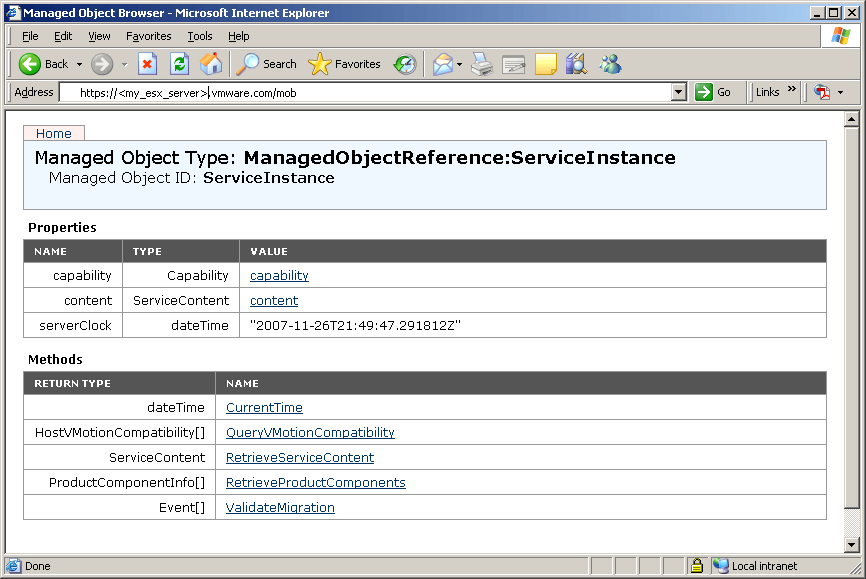Follow the QueryVMotionCompatibility method link
This screenshot has width=866, height=579.
(310, 433)
